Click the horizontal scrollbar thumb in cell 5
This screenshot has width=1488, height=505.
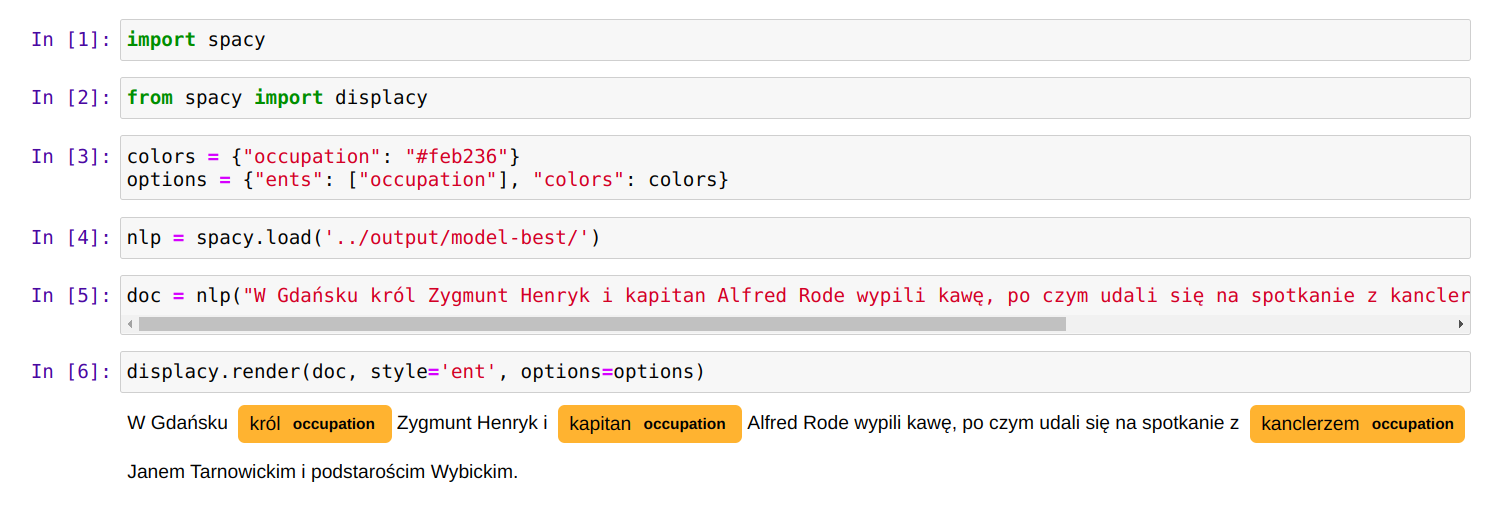coord(602,324)
